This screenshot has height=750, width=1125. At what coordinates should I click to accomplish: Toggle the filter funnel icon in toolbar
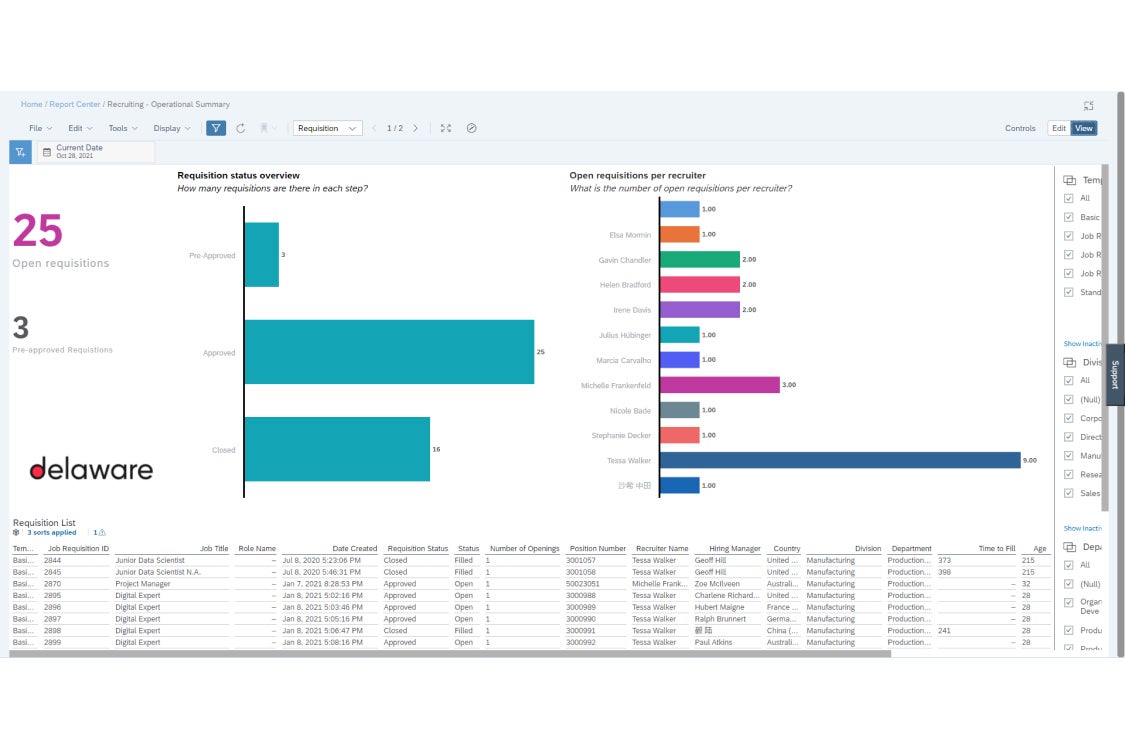coord(215,128)
